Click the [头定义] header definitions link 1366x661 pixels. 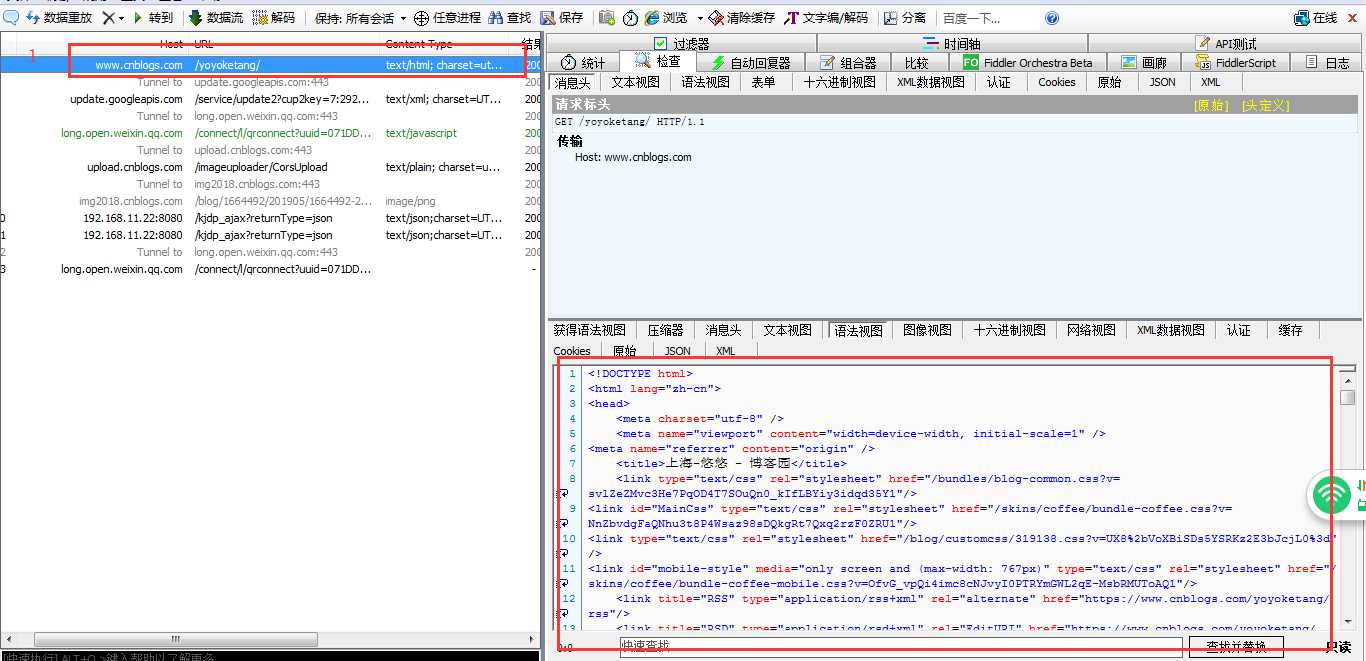[x=1265, y=105]
